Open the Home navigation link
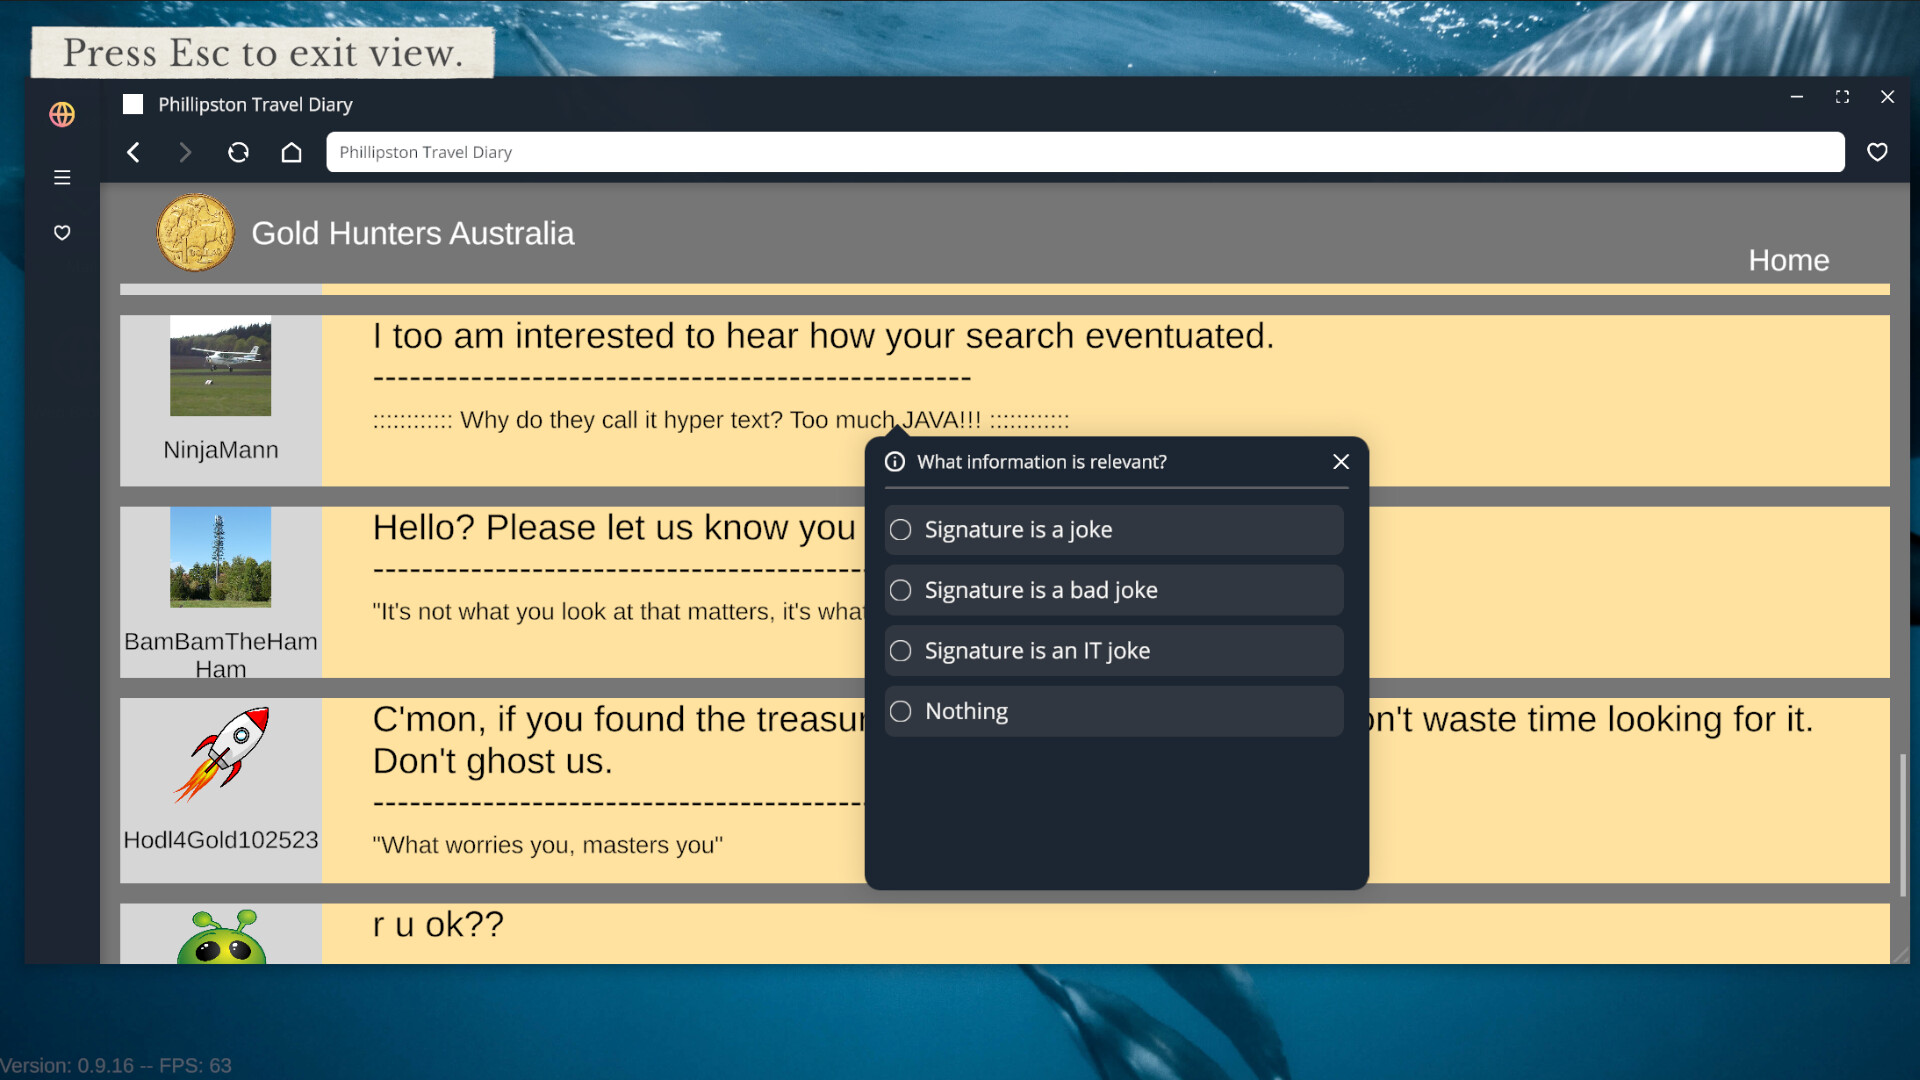This screenshot has width=1920, height=1080. click(x=1788, y=260)
